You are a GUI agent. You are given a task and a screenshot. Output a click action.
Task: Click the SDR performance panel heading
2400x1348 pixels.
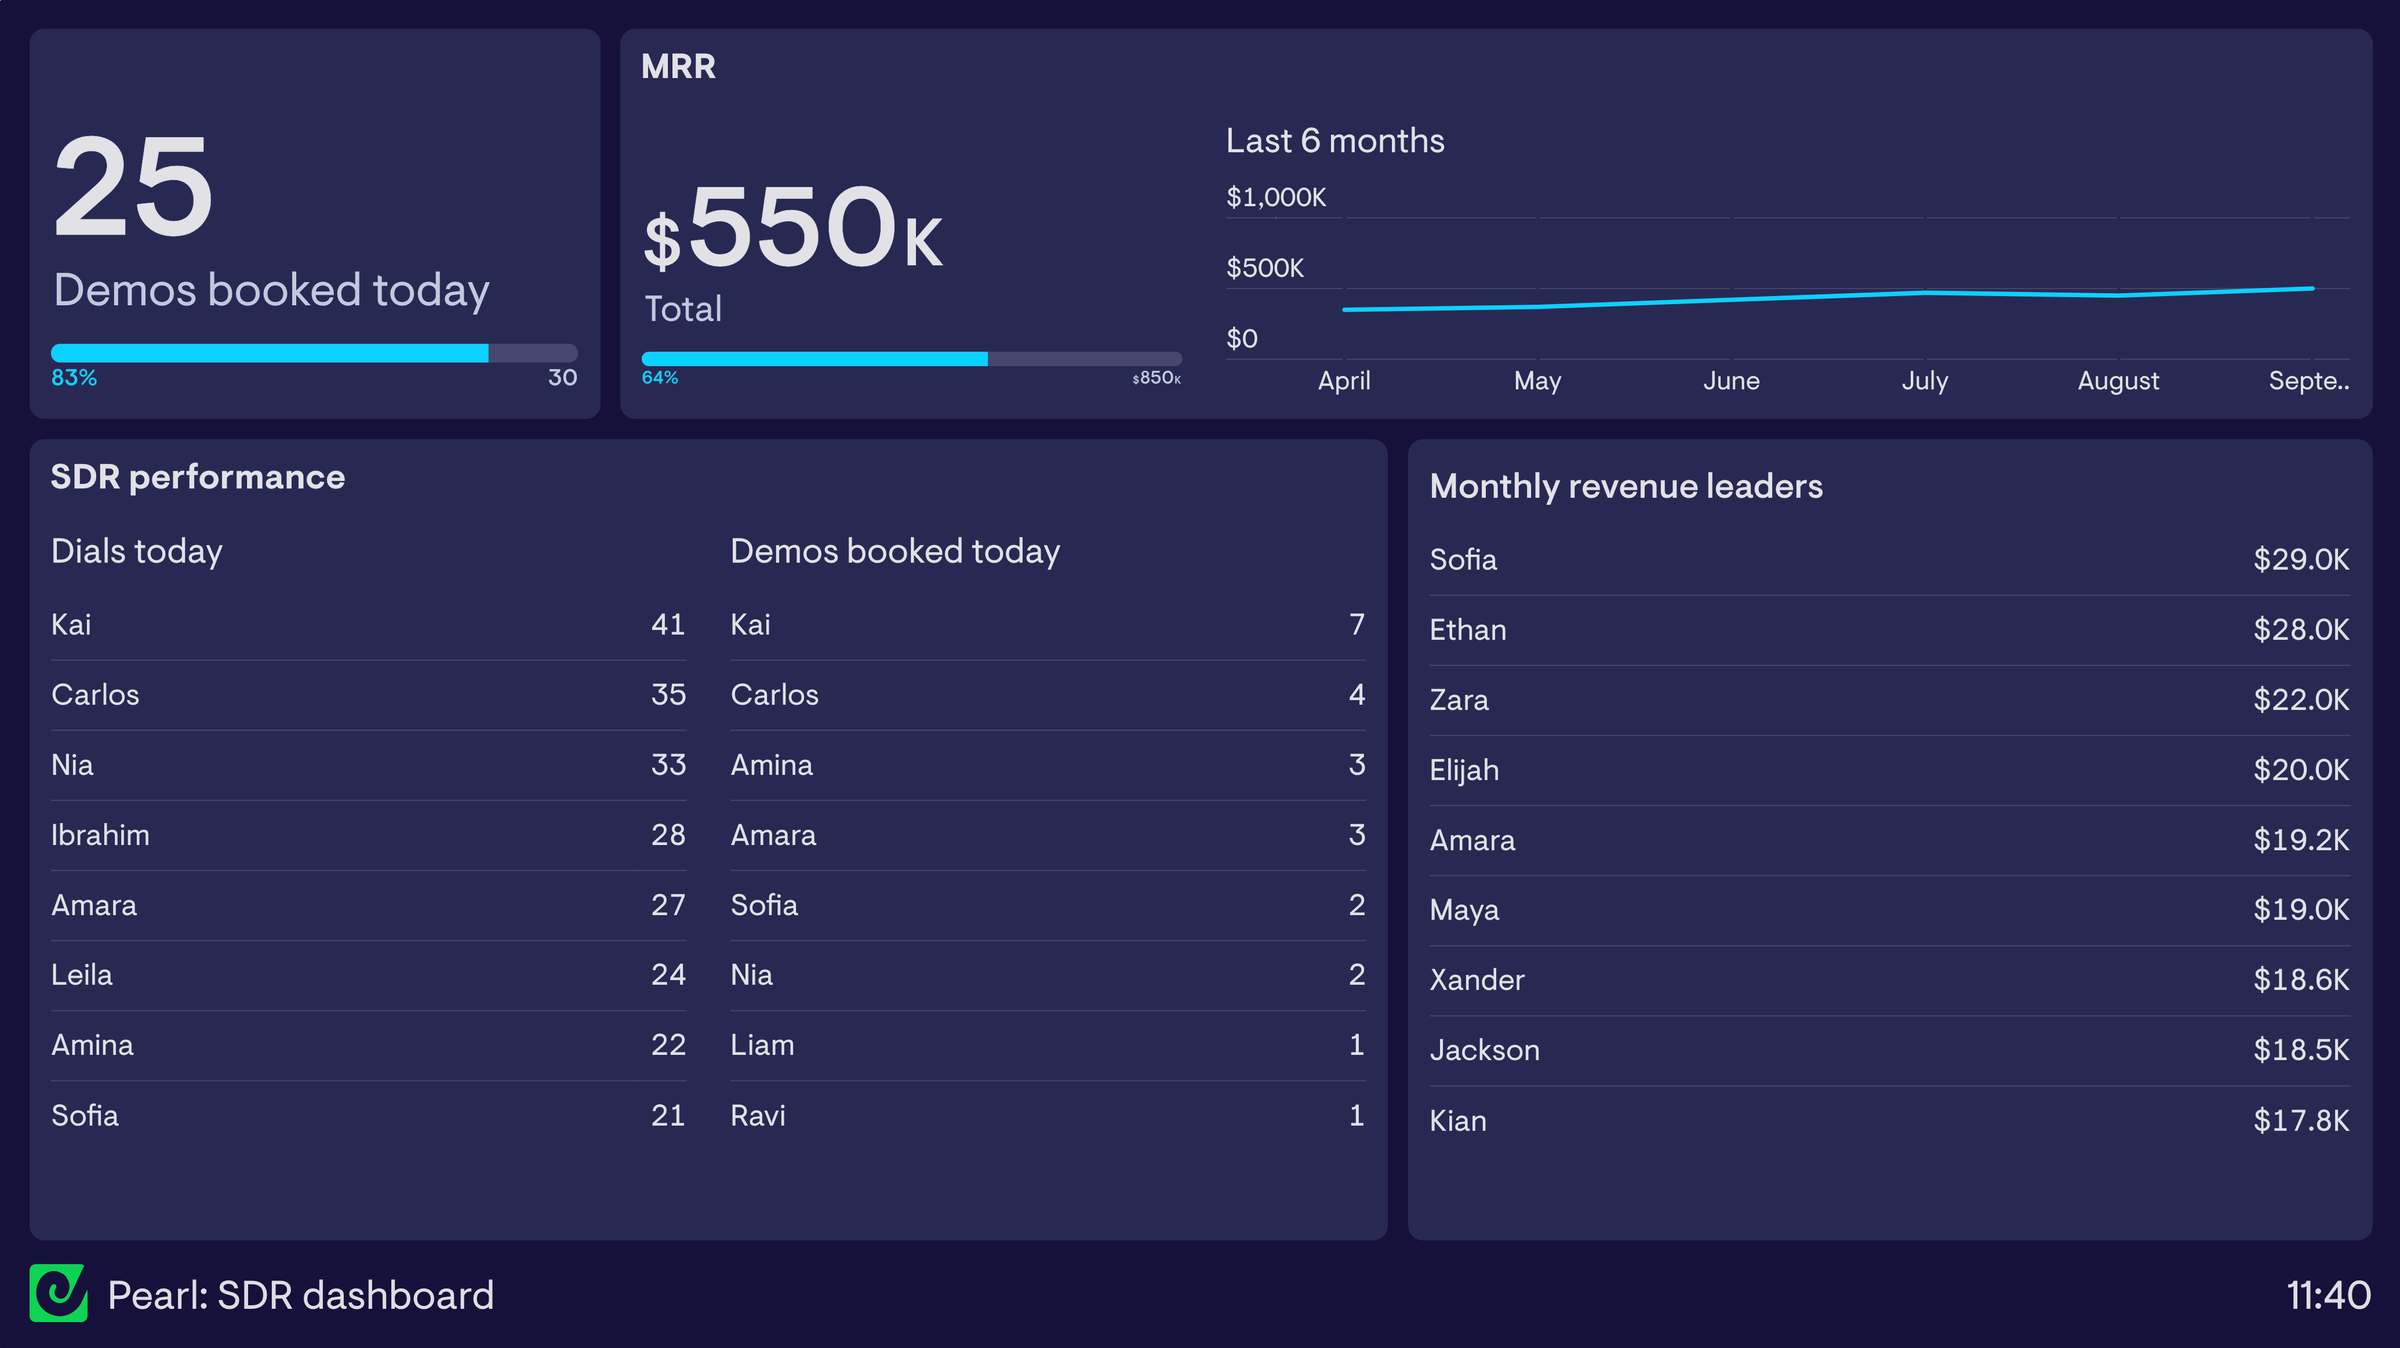(x=197, y=477)
